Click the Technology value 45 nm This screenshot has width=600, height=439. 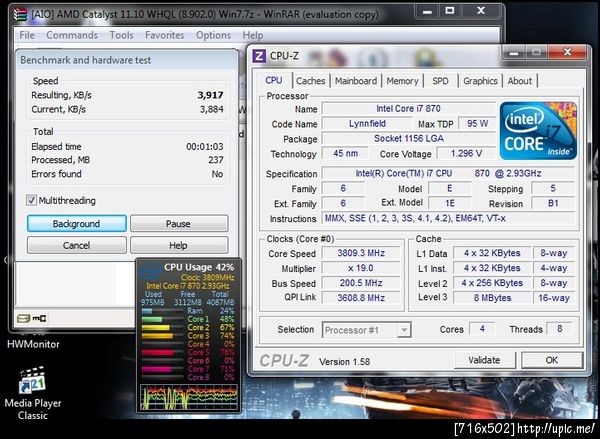pos(345,153)
